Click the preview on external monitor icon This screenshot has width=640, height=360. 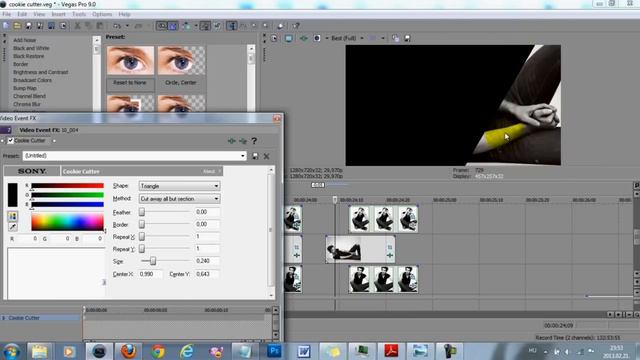pos(289,38)
